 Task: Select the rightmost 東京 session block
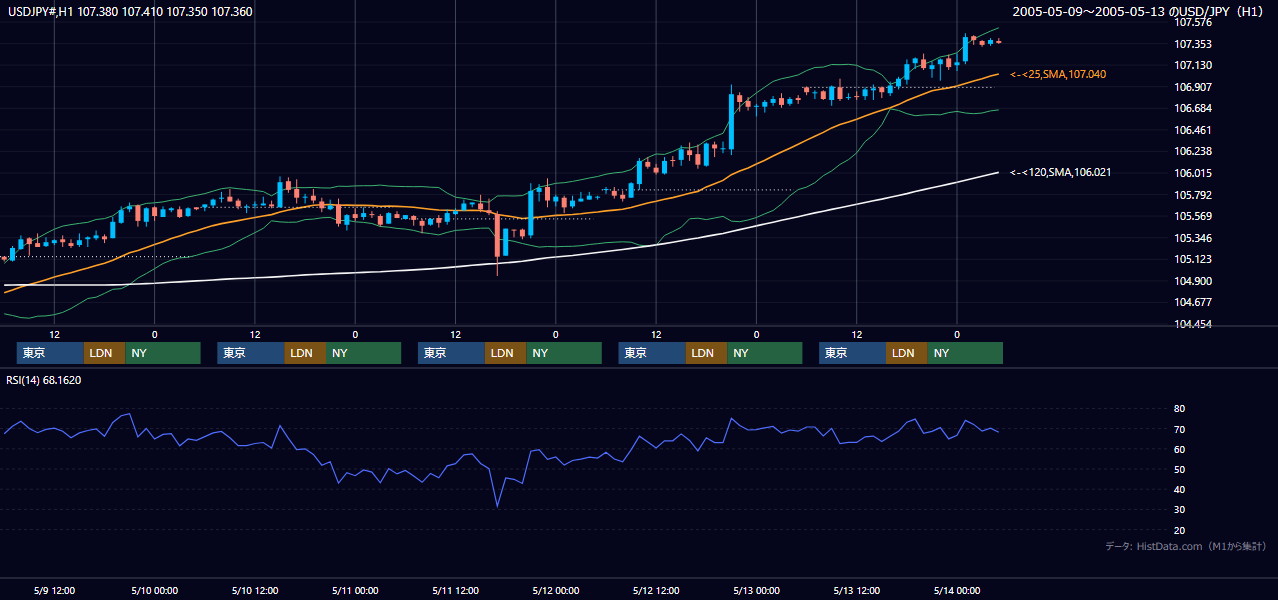[852, 353]
